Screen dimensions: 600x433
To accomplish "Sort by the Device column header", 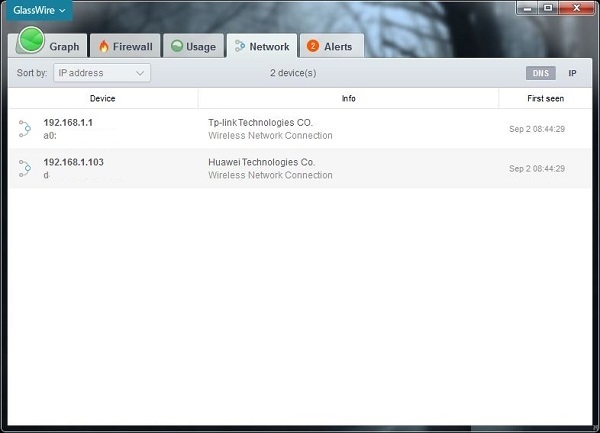I will tap(102, 99).
